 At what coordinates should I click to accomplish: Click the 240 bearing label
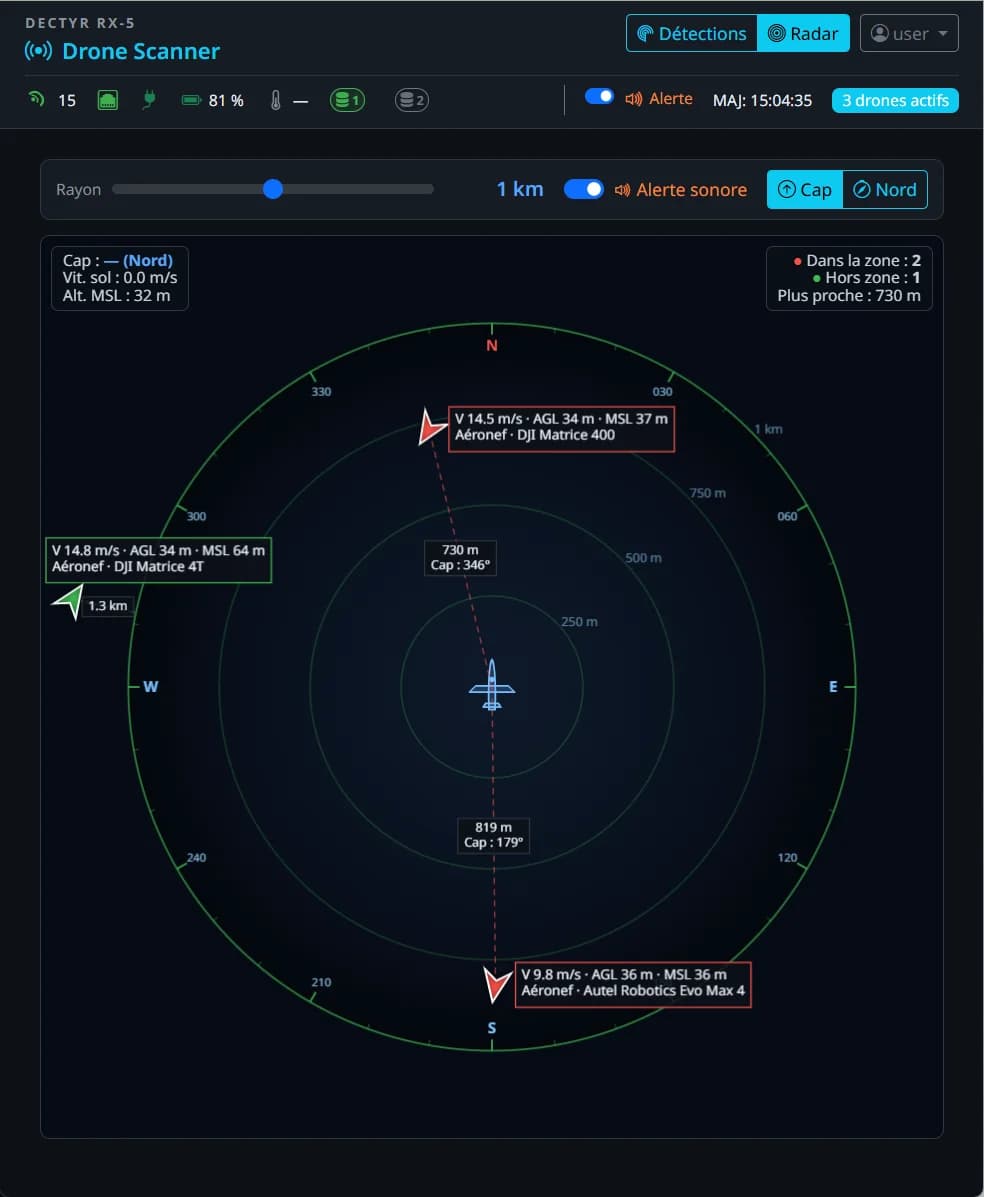[x=196, y=858]
